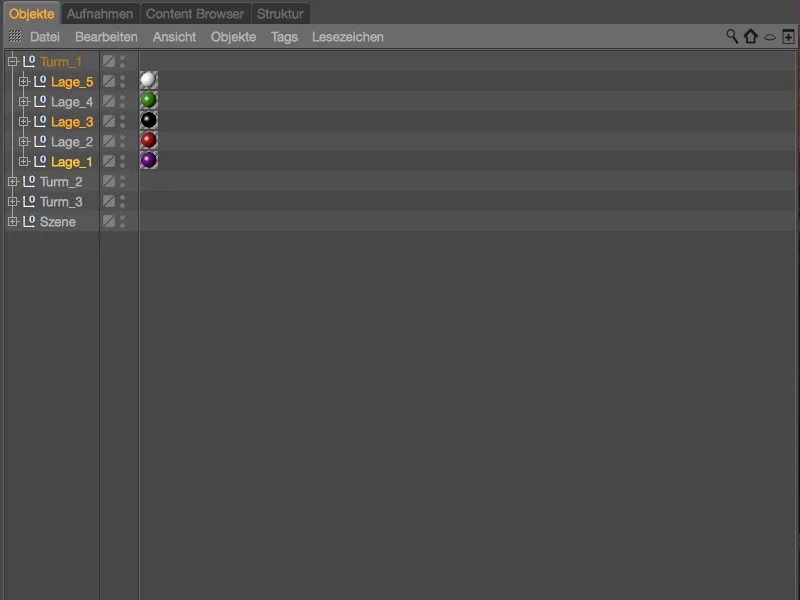
Task: Click the layer square of Szene
Action: coord(109,221)
